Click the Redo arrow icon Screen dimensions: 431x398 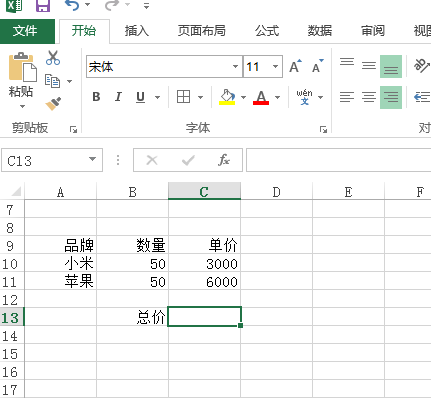click(112, 5)
